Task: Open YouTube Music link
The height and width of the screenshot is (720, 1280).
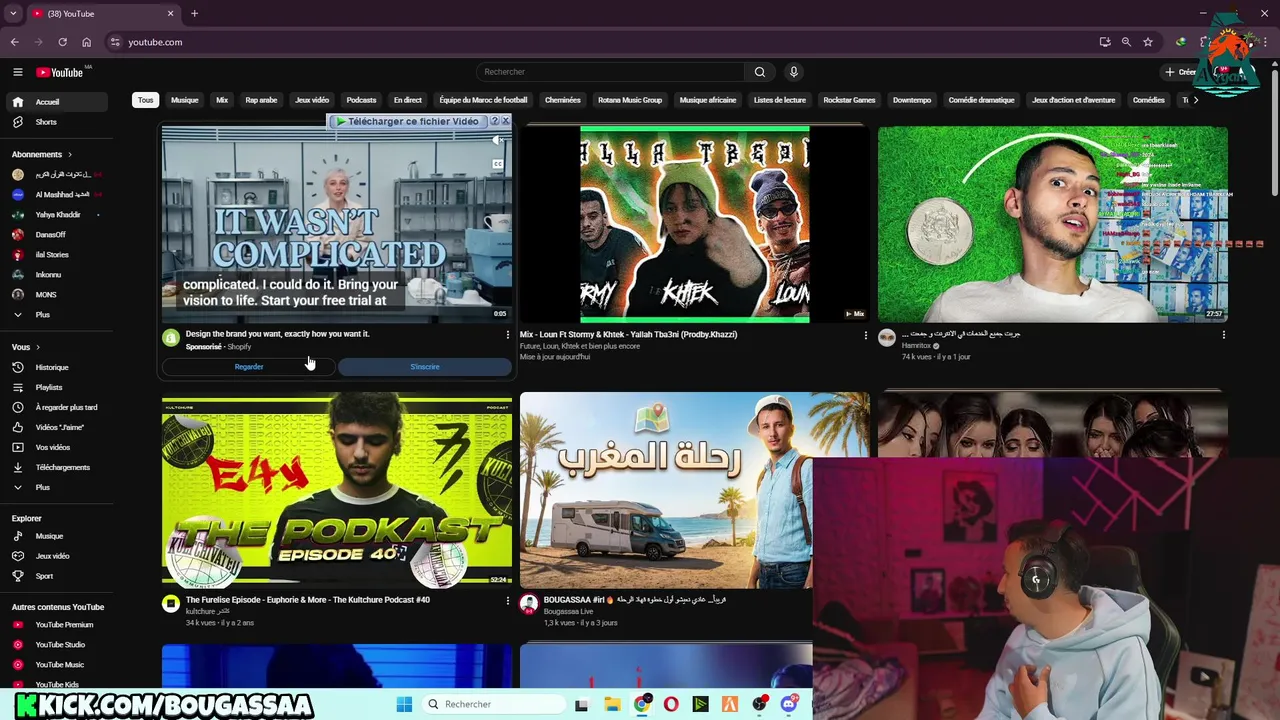Action: click(56, 665)
